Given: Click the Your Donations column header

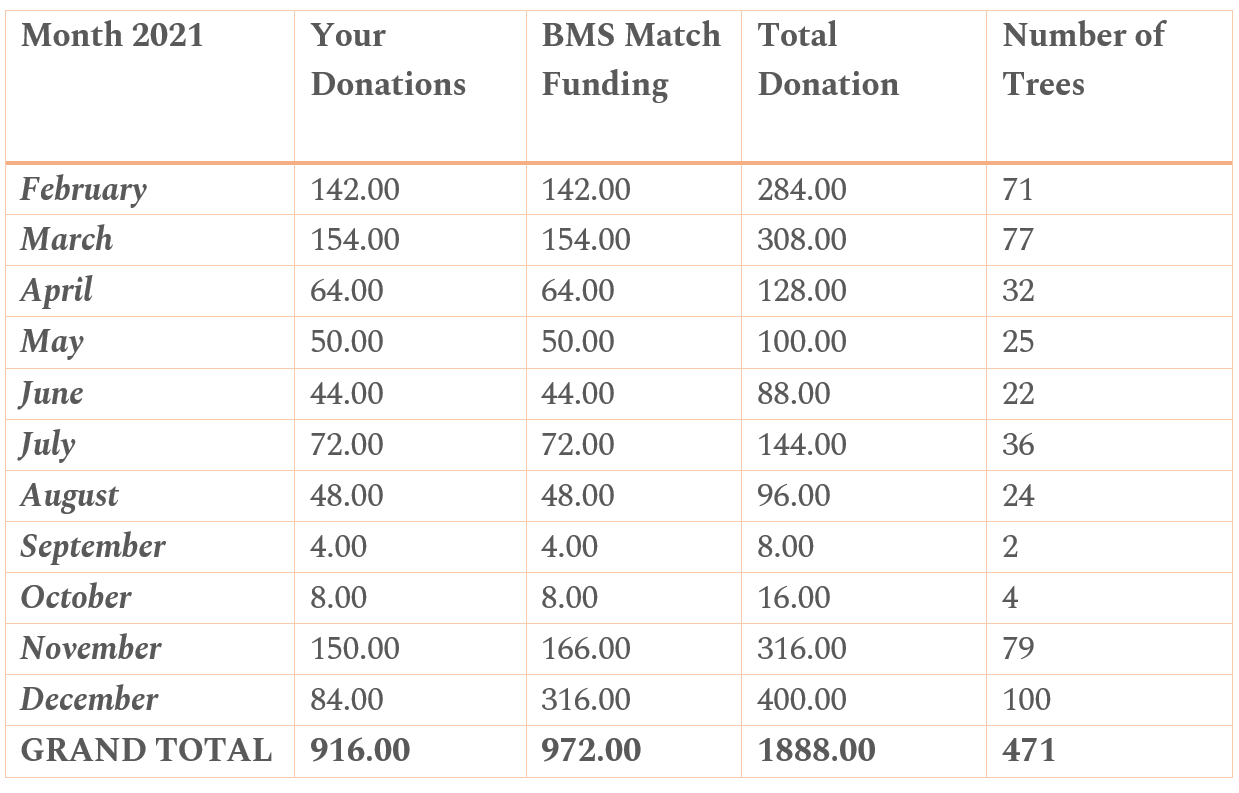Looking at the screenshot, I should [410, 86].
